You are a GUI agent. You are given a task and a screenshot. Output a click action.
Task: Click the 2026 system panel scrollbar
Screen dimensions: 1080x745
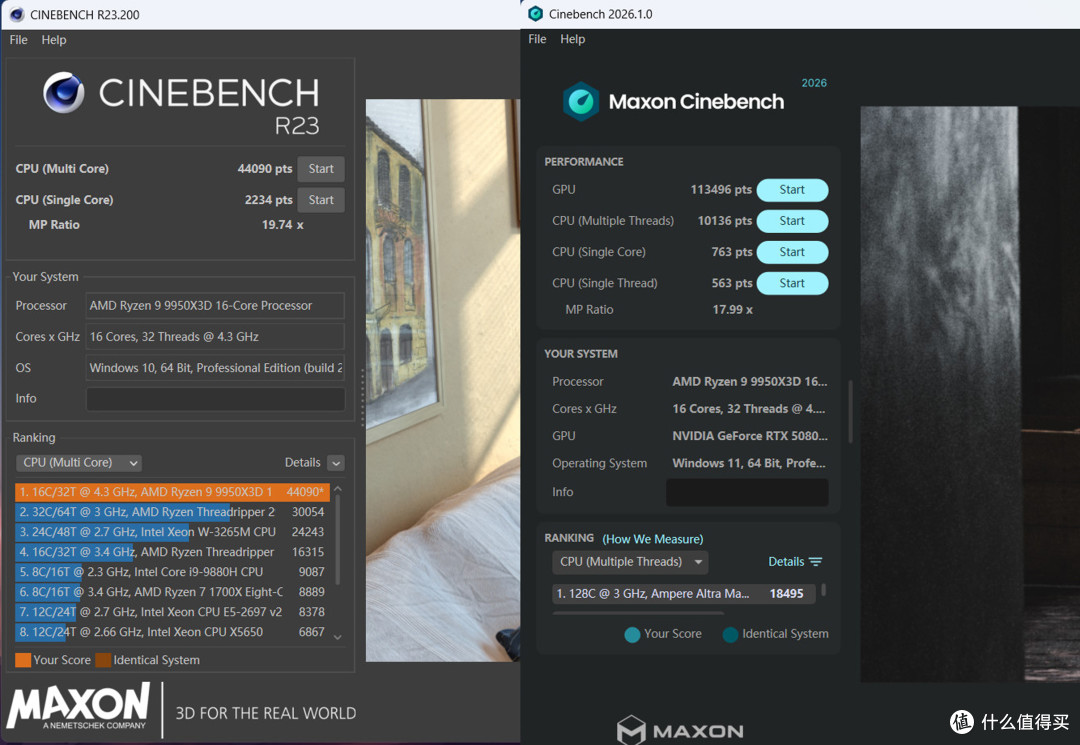point(851,411)
